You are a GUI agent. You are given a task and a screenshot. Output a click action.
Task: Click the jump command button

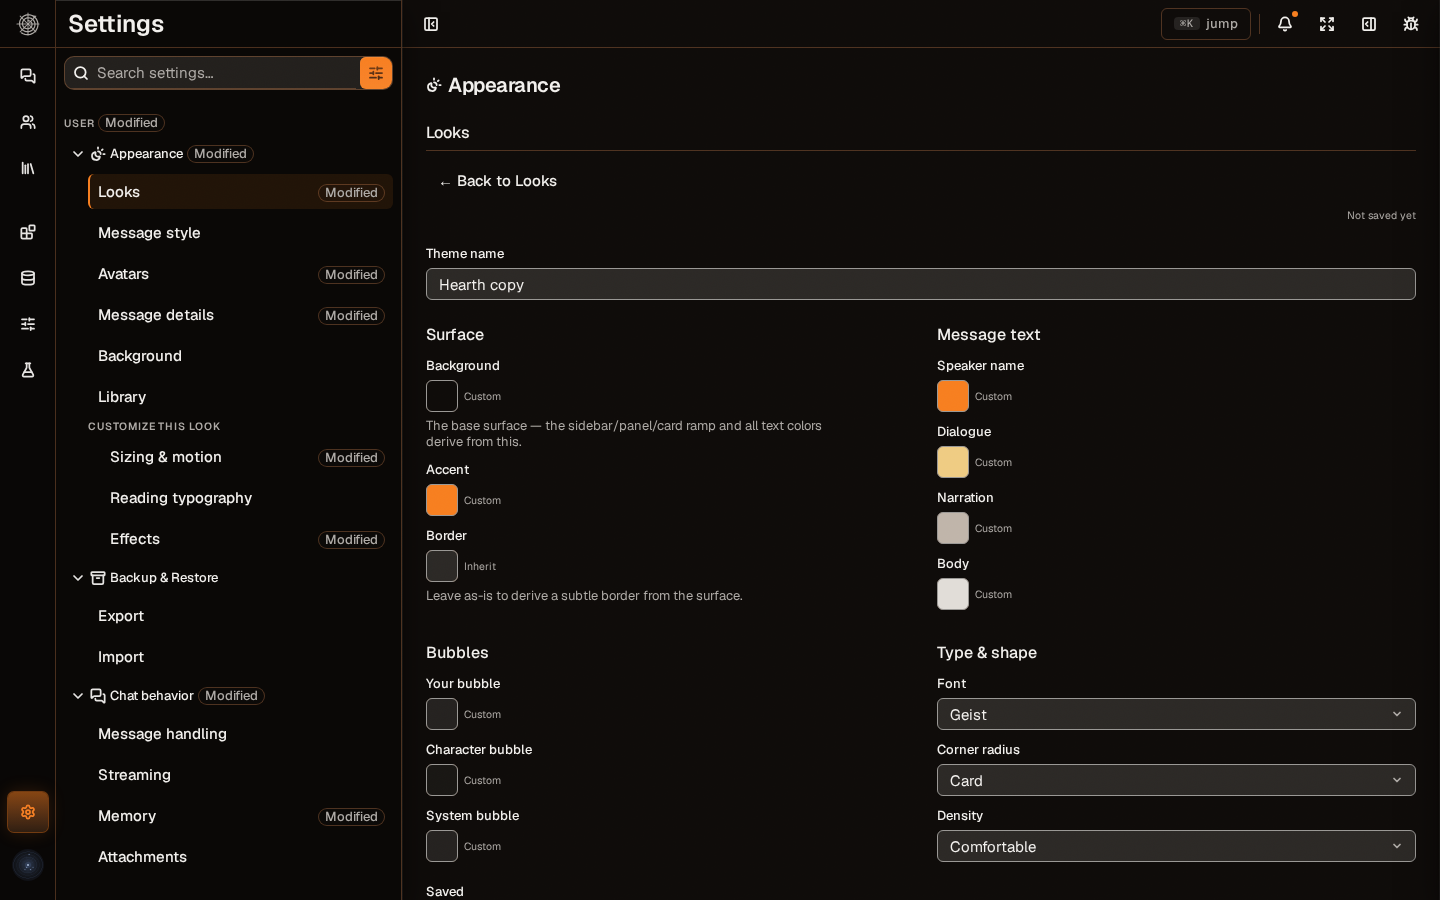1206,24
